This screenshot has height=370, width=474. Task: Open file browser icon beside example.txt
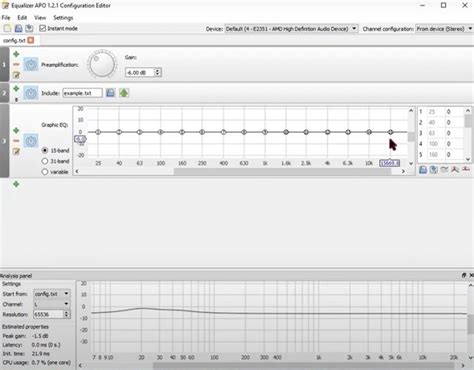110,93
